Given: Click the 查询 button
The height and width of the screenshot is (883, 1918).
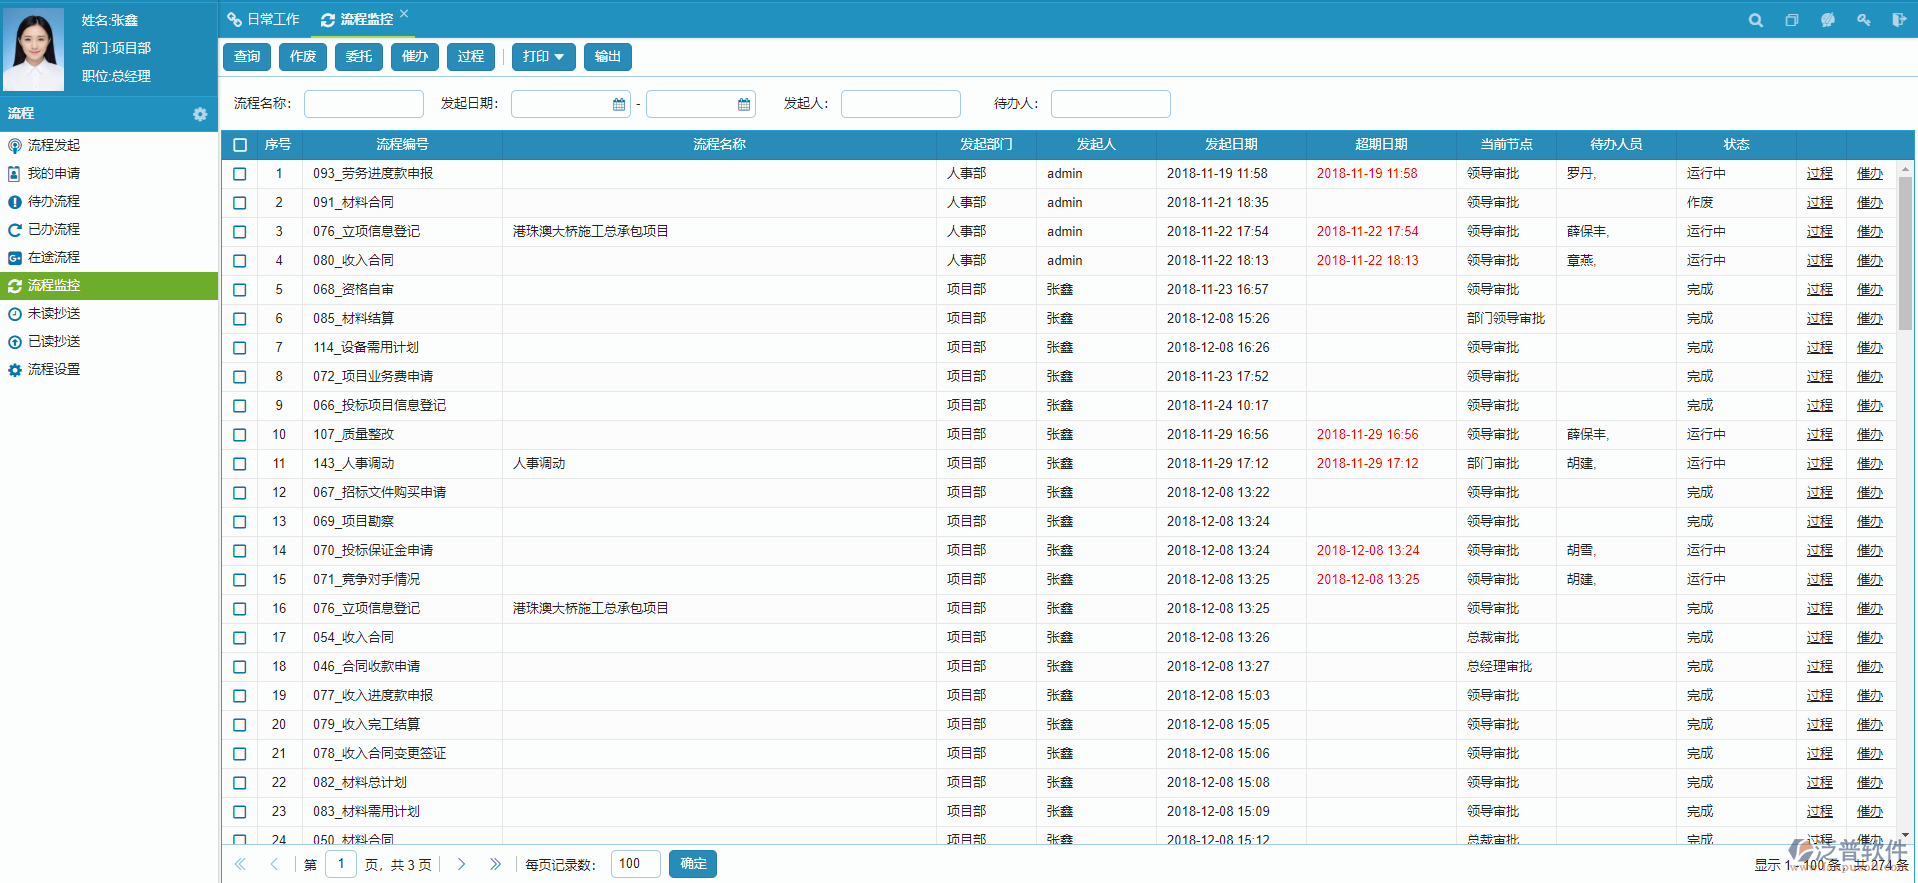Looking at the screenshot, I should (x=247, y=57).
